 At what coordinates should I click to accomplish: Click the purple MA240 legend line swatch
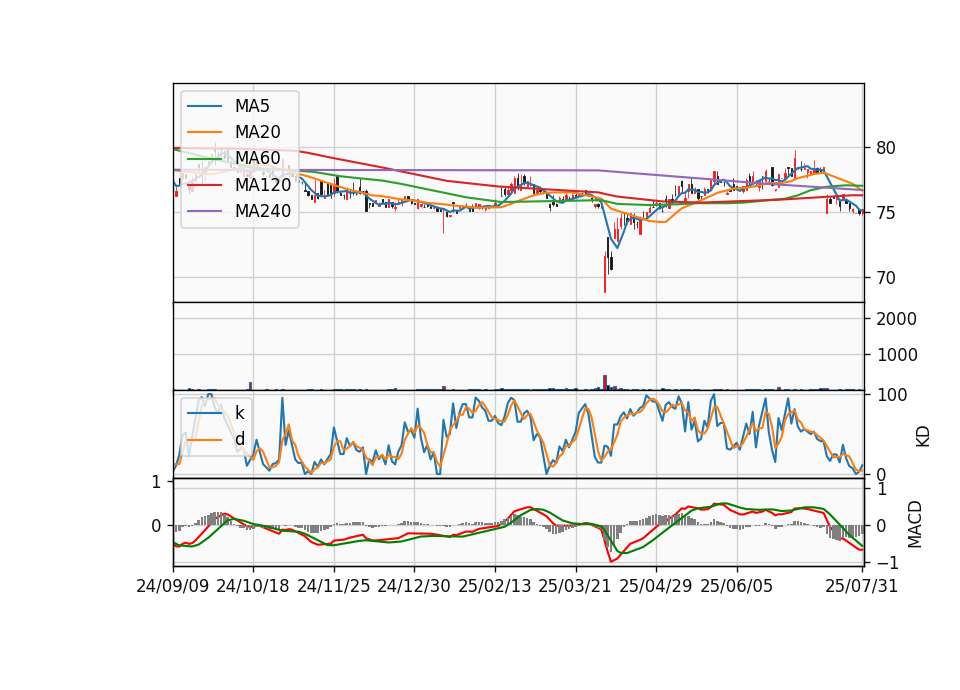pos(204,211)
